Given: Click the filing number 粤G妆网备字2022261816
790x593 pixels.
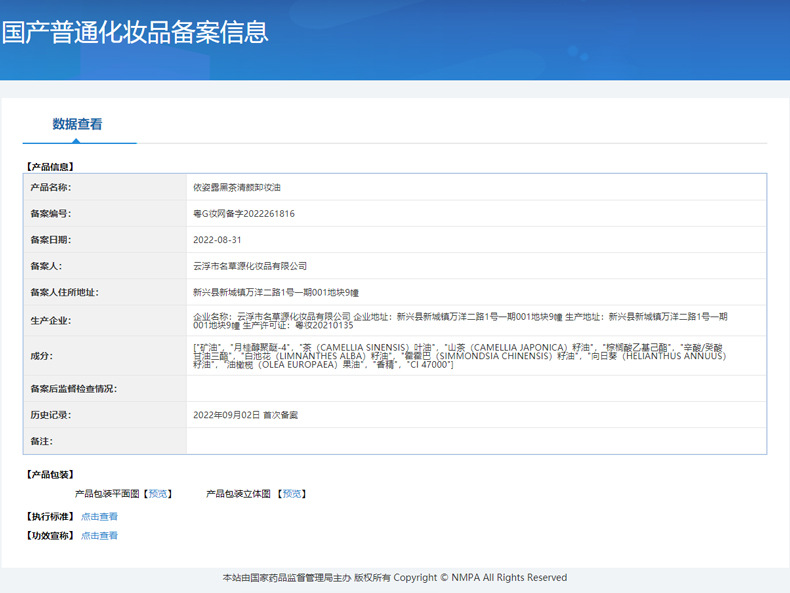Looking at the screenshot, I should tap(244, 214).
